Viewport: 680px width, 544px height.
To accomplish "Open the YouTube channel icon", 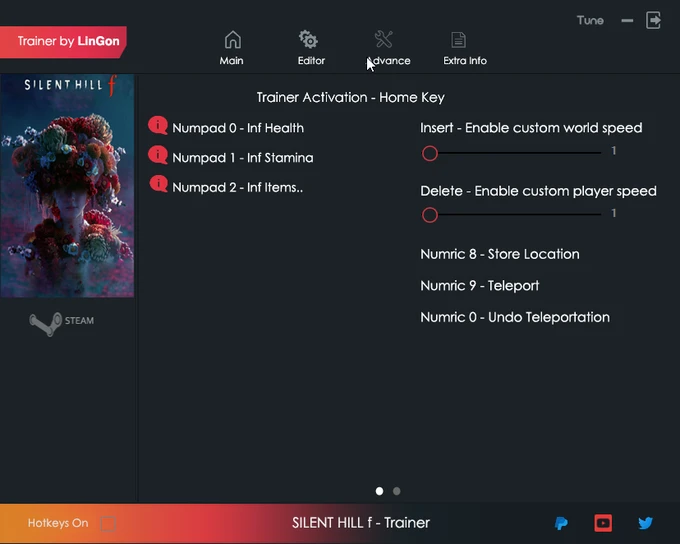I will (603, 523).
